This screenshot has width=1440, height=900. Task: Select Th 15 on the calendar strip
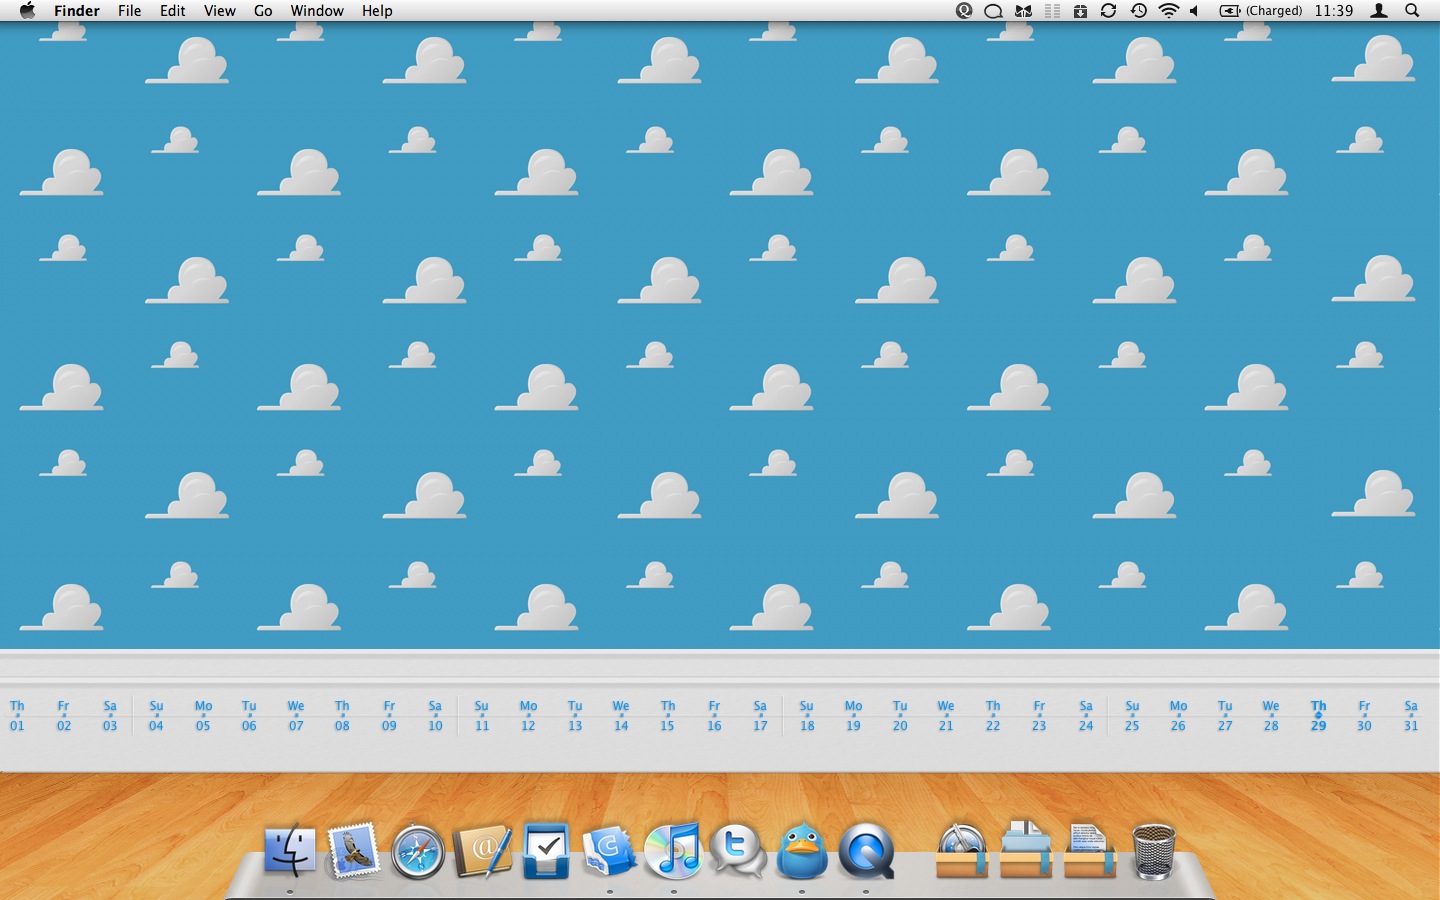click(x=668, y=716)
